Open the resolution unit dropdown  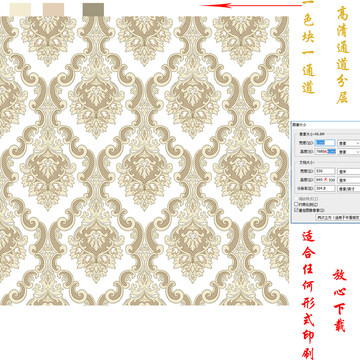349,189
